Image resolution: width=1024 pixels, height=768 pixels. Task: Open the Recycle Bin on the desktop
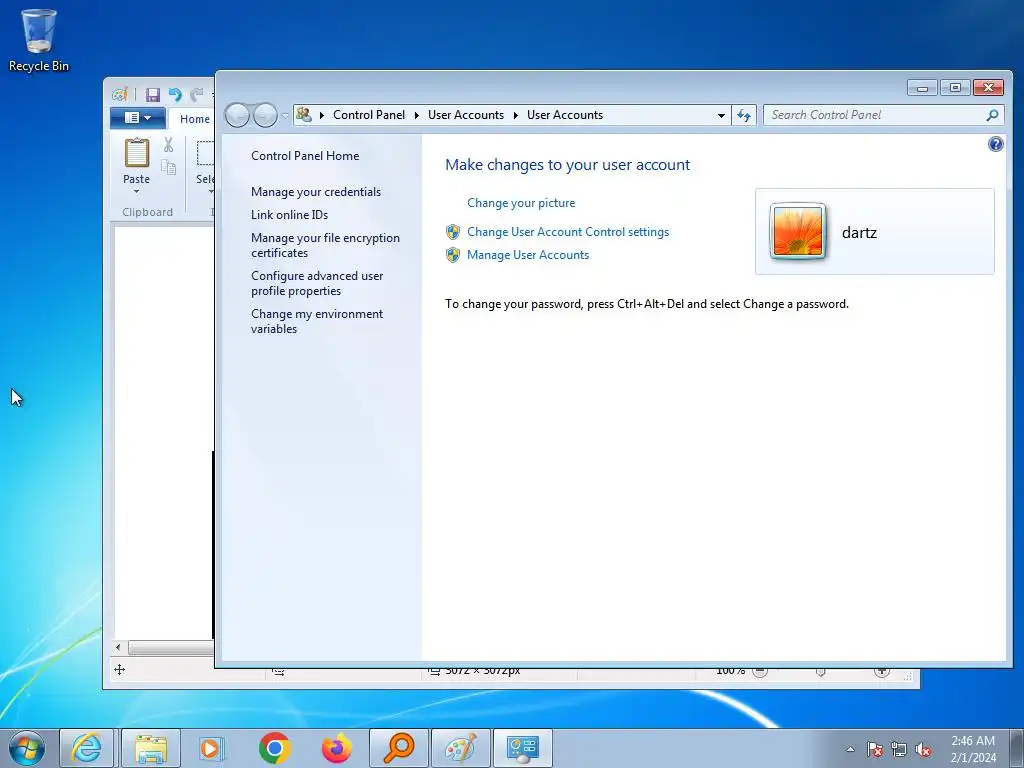pos(39,39)
